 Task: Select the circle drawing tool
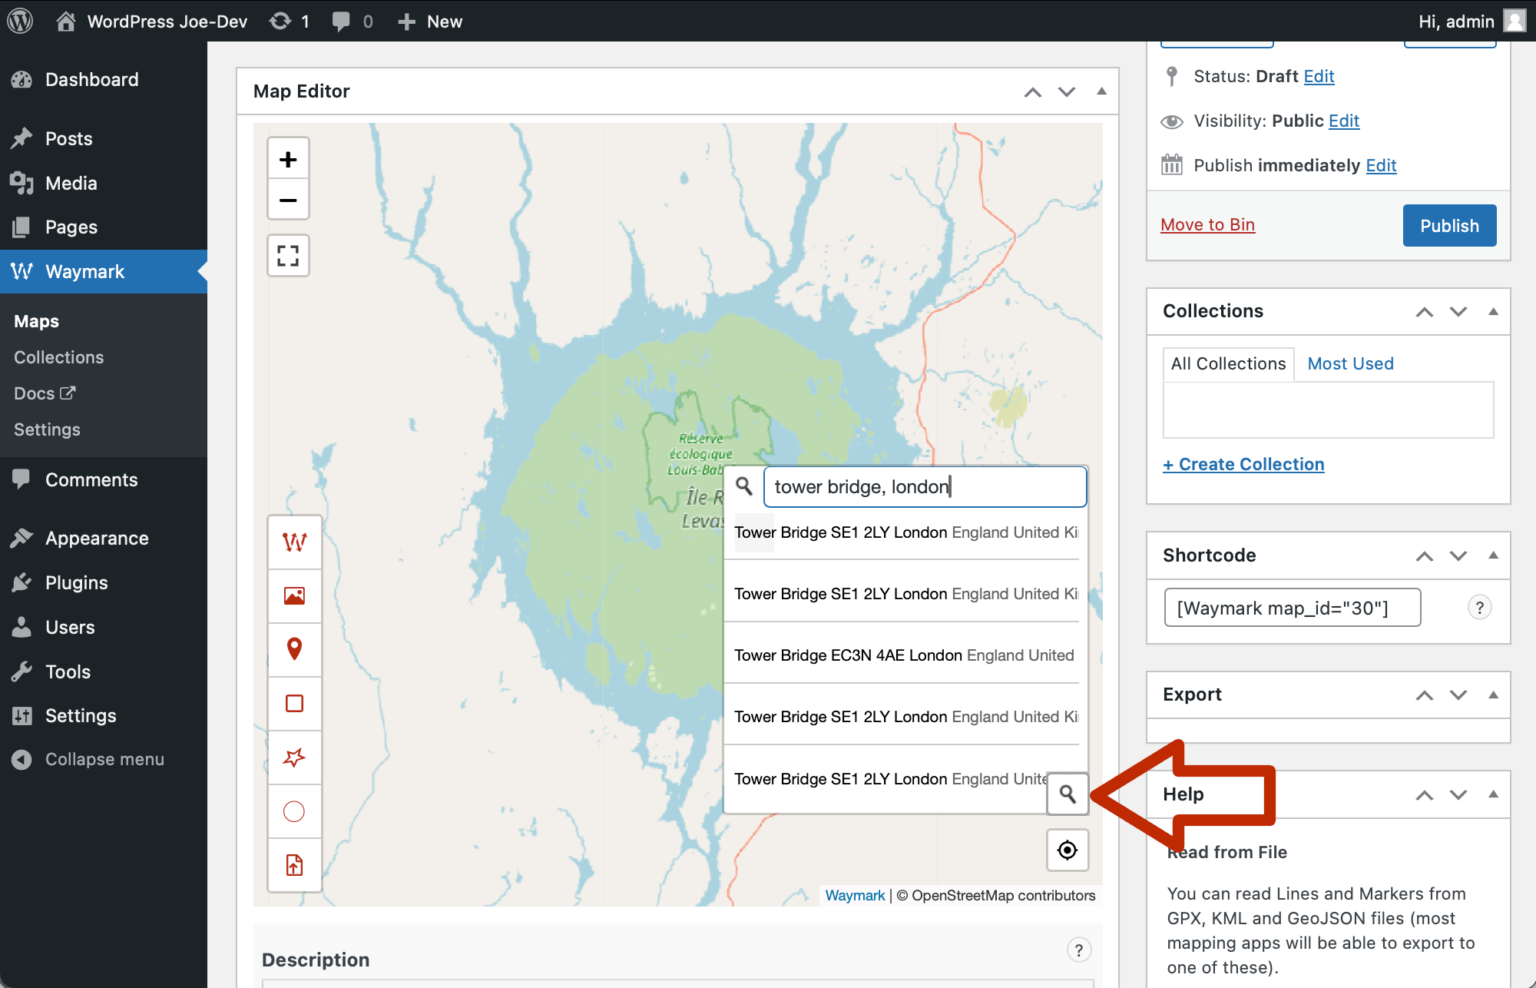(x=294, y=811)
